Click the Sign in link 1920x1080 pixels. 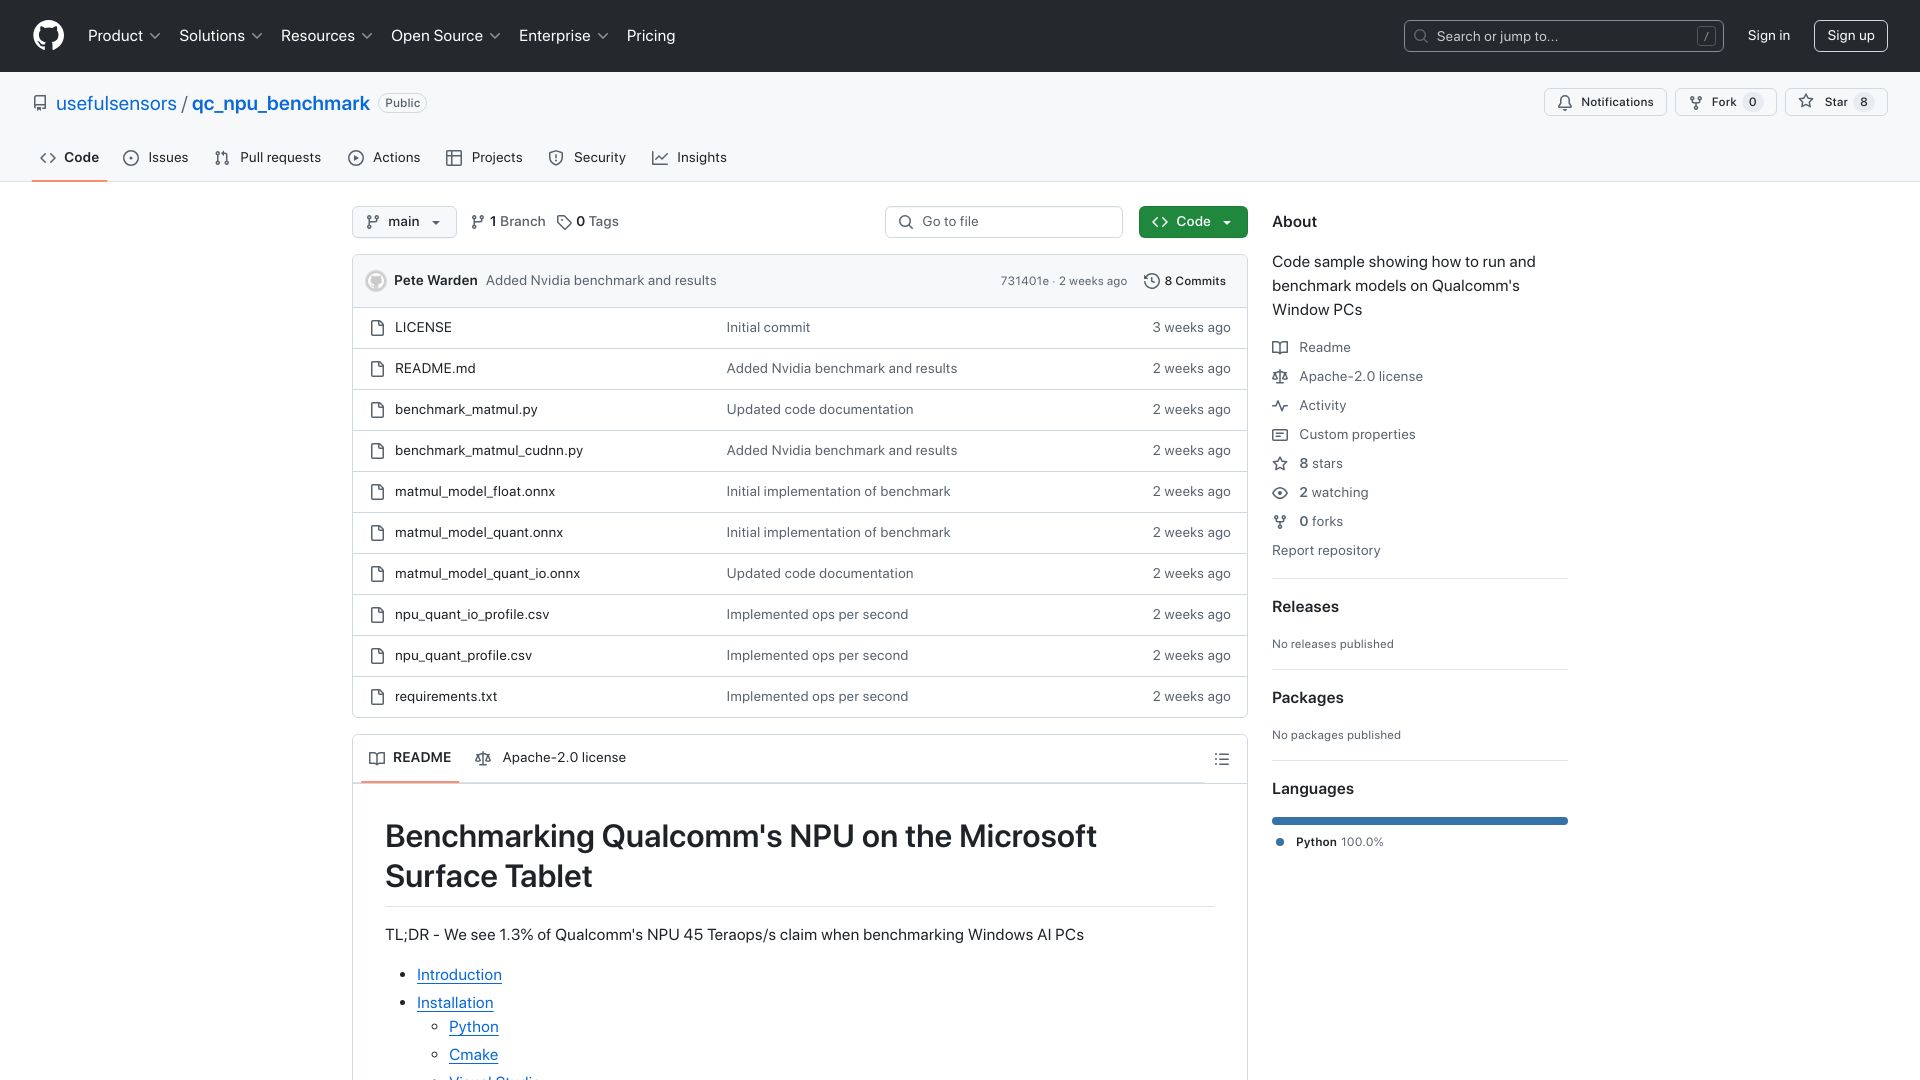point(1769,36)
